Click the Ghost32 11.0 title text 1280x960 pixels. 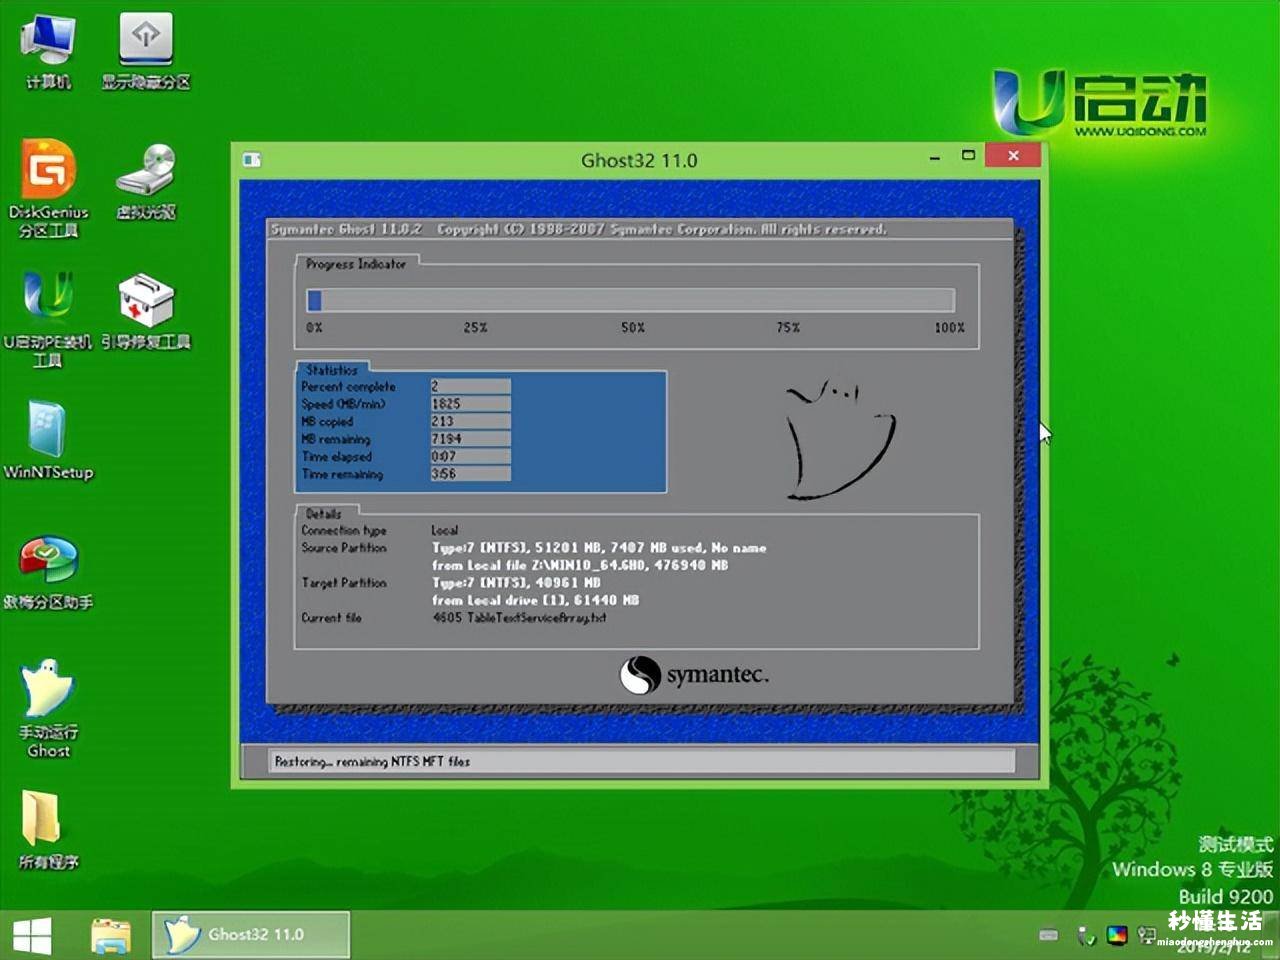click(x=639, y=160)
